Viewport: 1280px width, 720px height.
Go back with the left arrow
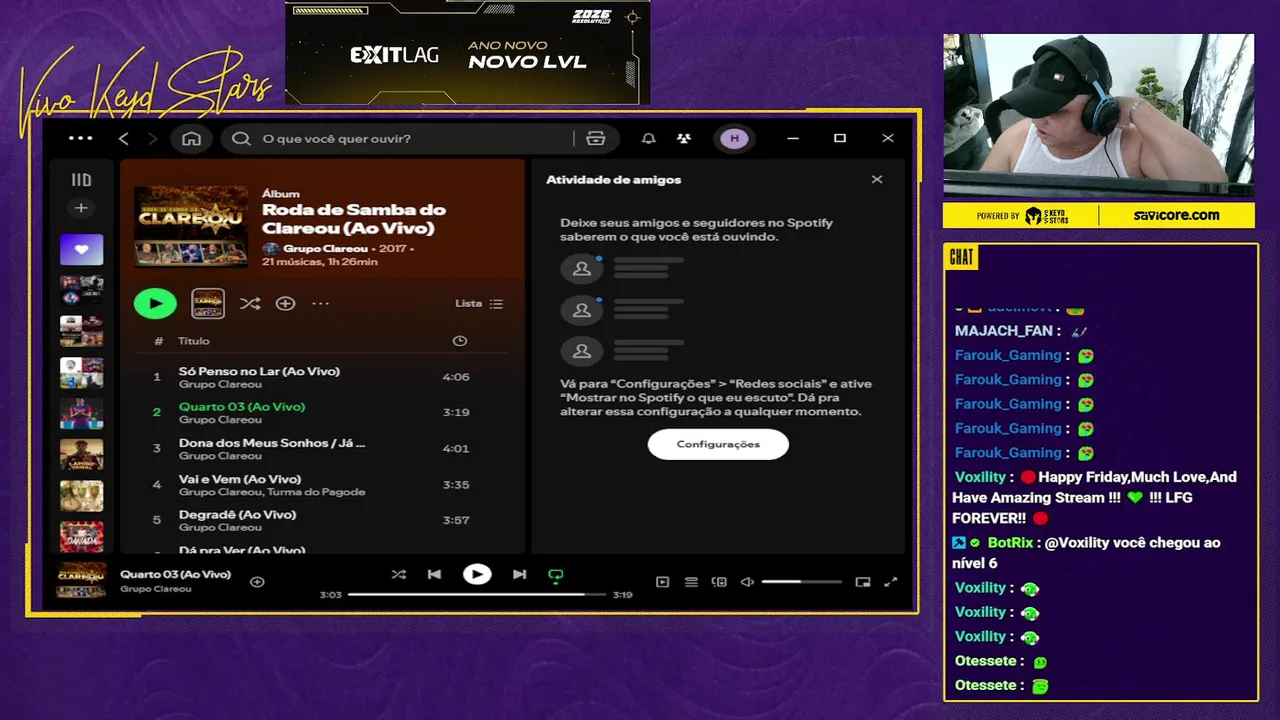click(124, 139)
